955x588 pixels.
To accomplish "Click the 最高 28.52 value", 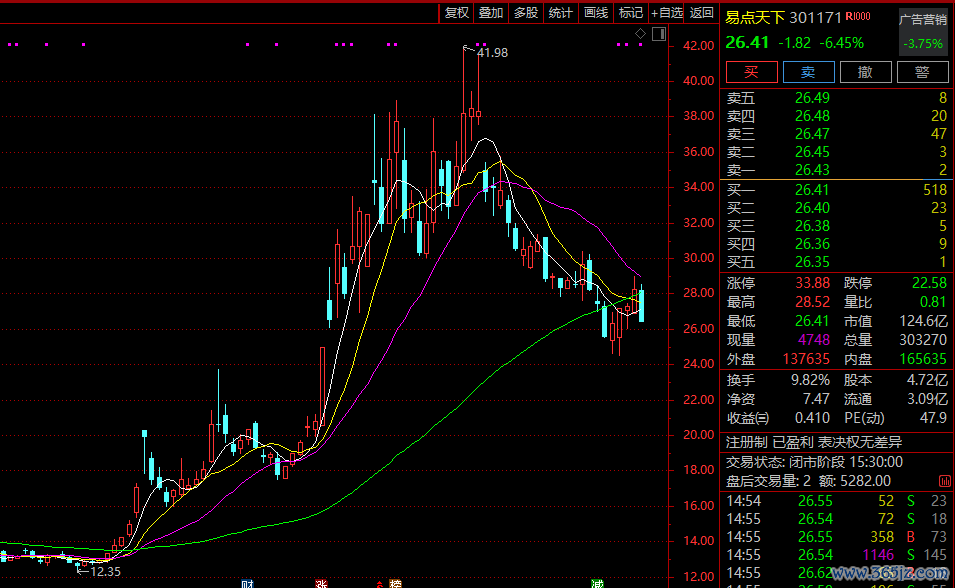I will point(812,302).
